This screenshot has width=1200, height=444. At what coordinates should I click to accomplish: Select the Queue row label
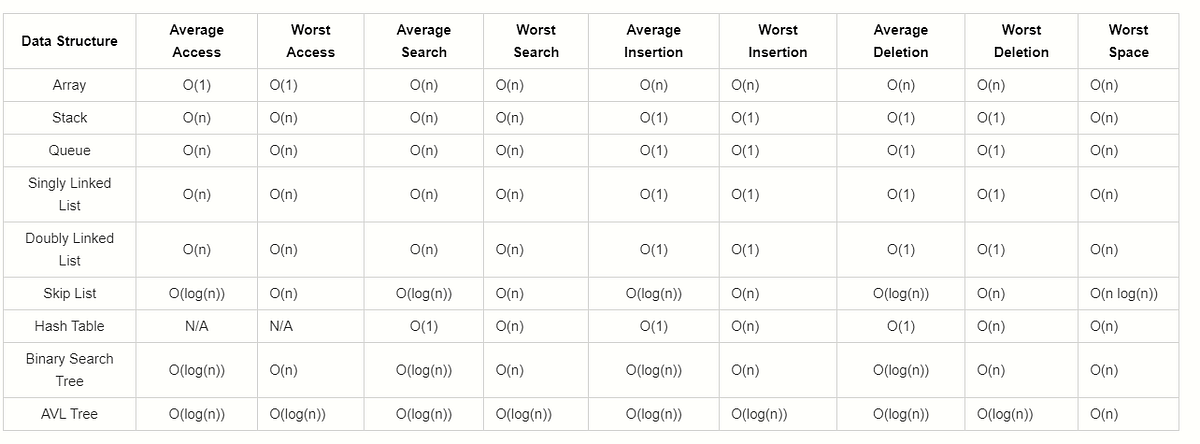coord(70,150)
